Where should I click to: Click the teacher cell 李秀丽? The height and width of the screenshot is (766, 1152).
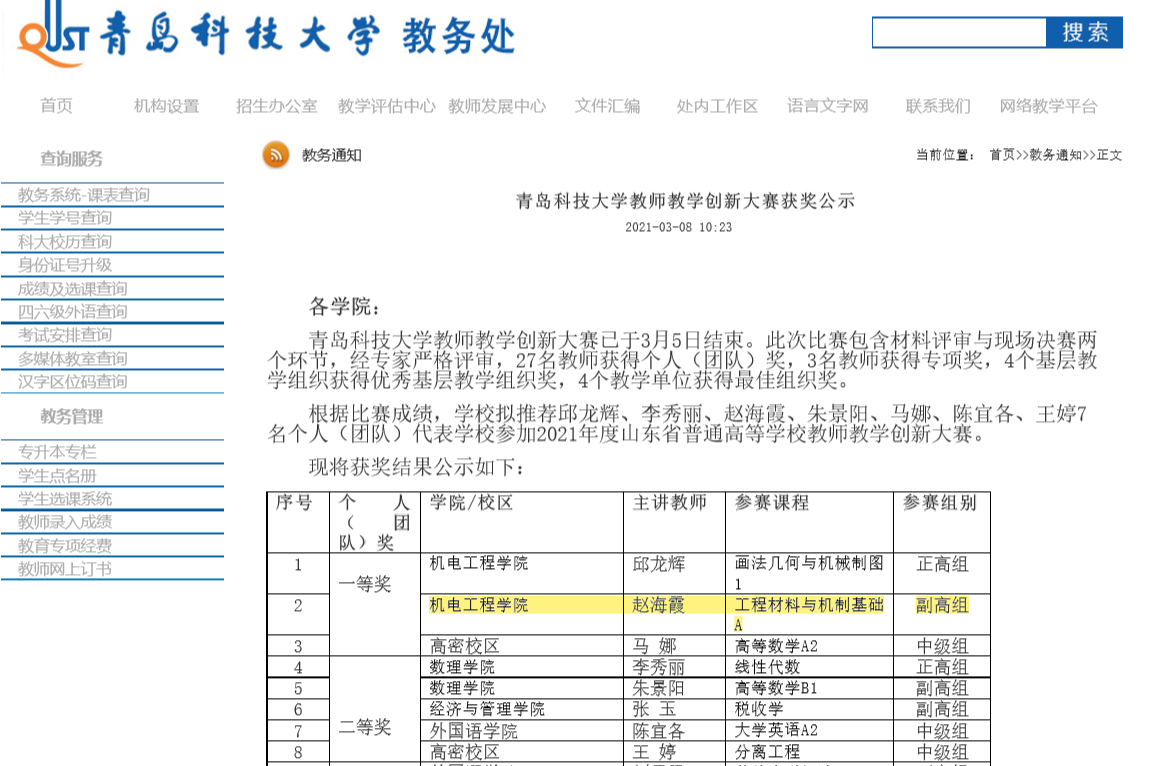658,668
